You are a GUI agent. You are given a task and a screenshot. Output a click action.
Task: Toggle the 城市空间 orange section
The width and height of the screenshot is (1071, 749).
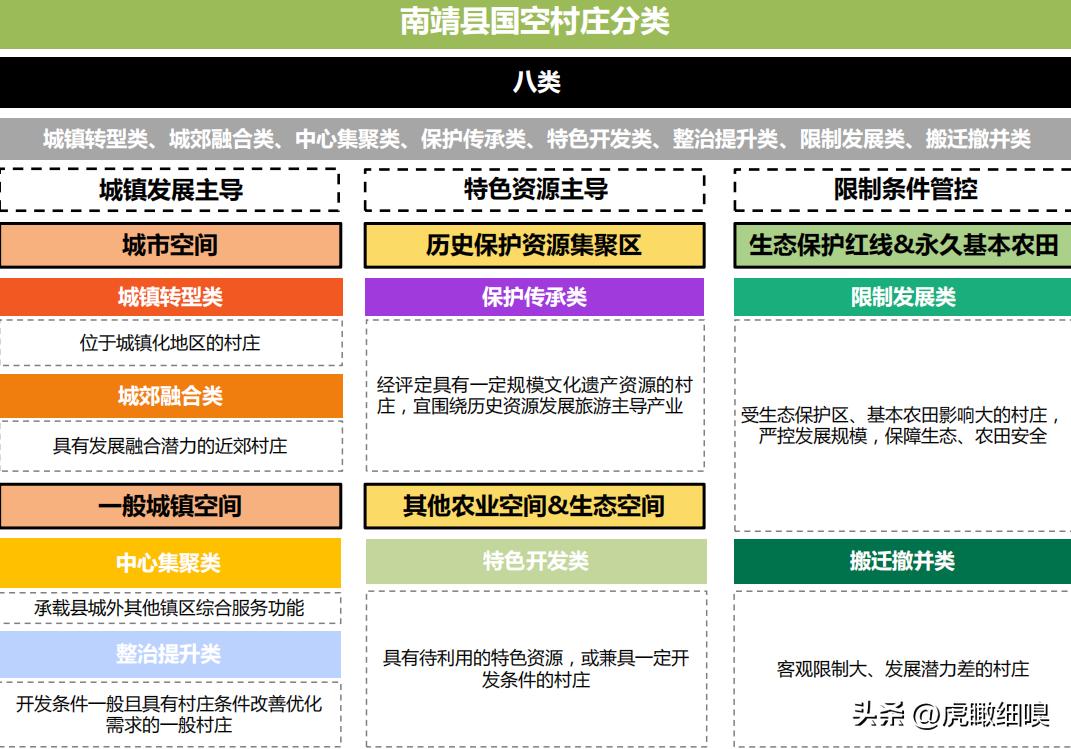tap(170, 244)
